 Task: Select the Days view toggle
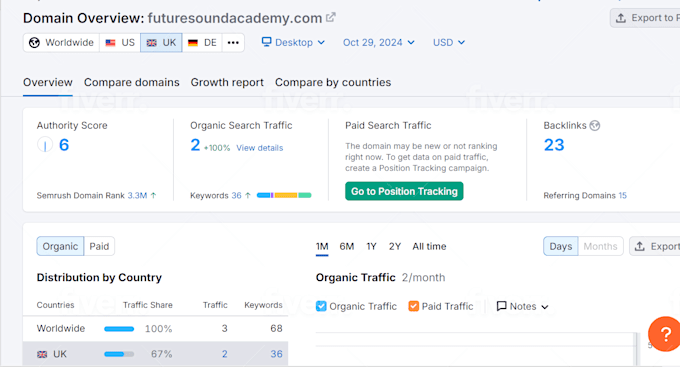point(561,246)
